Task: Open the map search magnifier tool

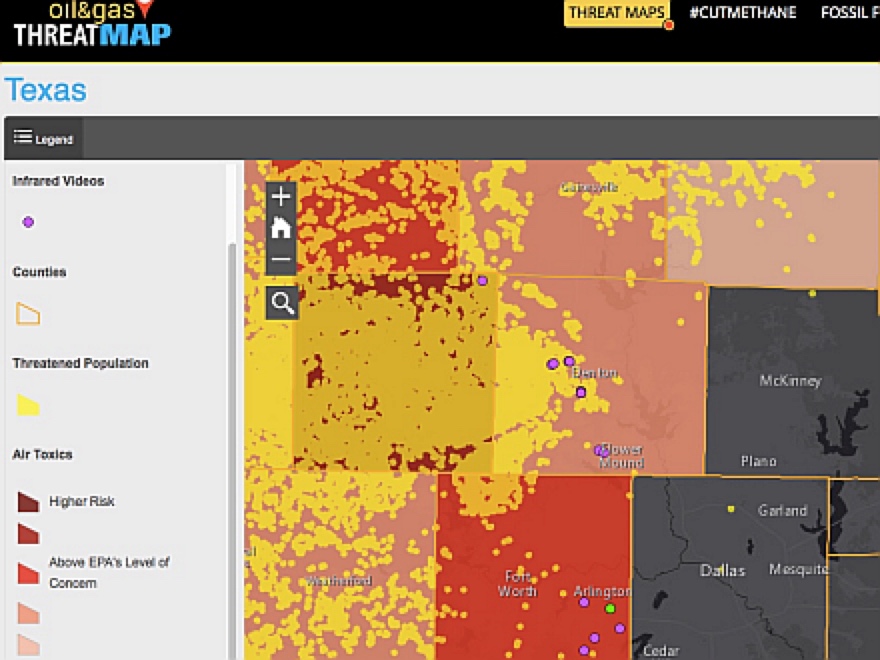Action: 282,303
